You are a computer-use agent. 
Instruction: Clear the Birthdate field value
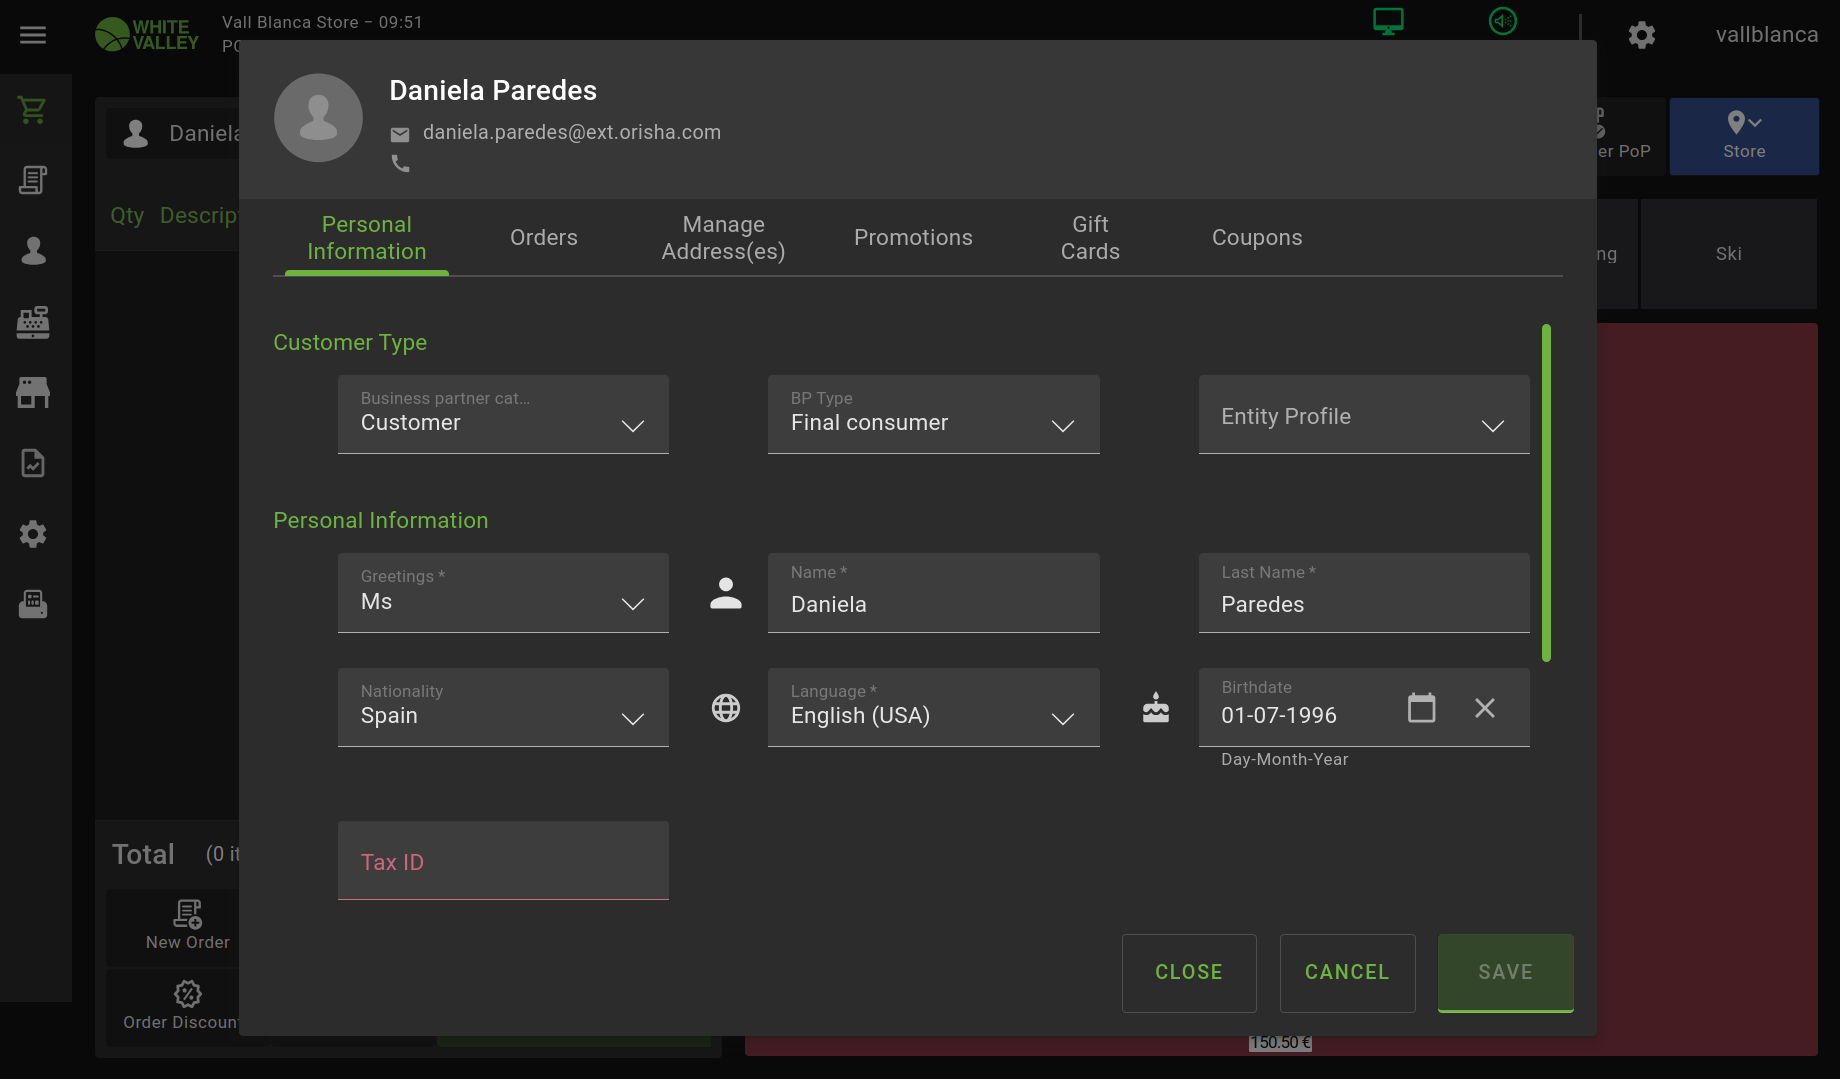pyautogui.click(x=1484, y=708)
